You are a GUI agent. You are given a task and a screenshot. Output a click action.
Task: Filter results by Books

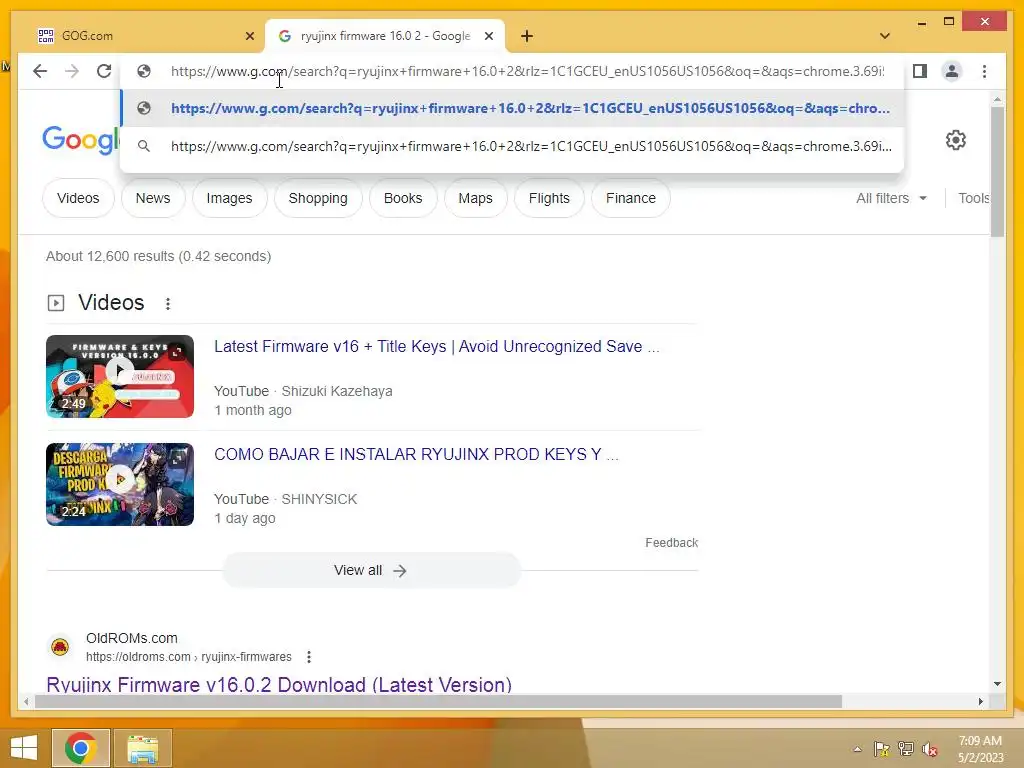coord(403,198)
